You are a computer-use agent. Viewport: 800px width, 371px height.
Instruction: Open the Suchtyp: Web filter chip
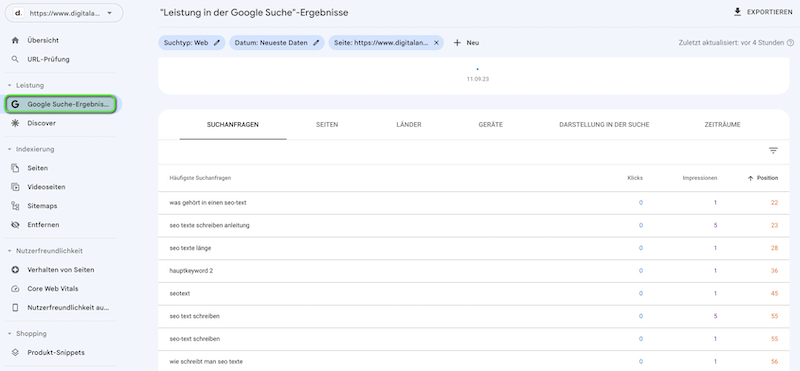(x=191, y=43)
